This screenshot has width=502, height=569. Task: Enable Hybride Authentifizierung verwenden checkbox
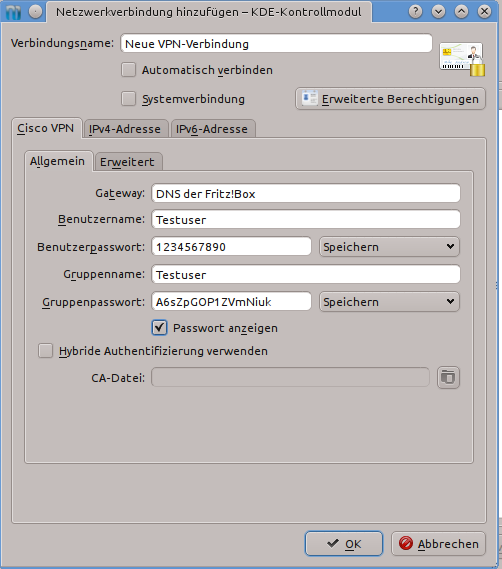[45, 351]
